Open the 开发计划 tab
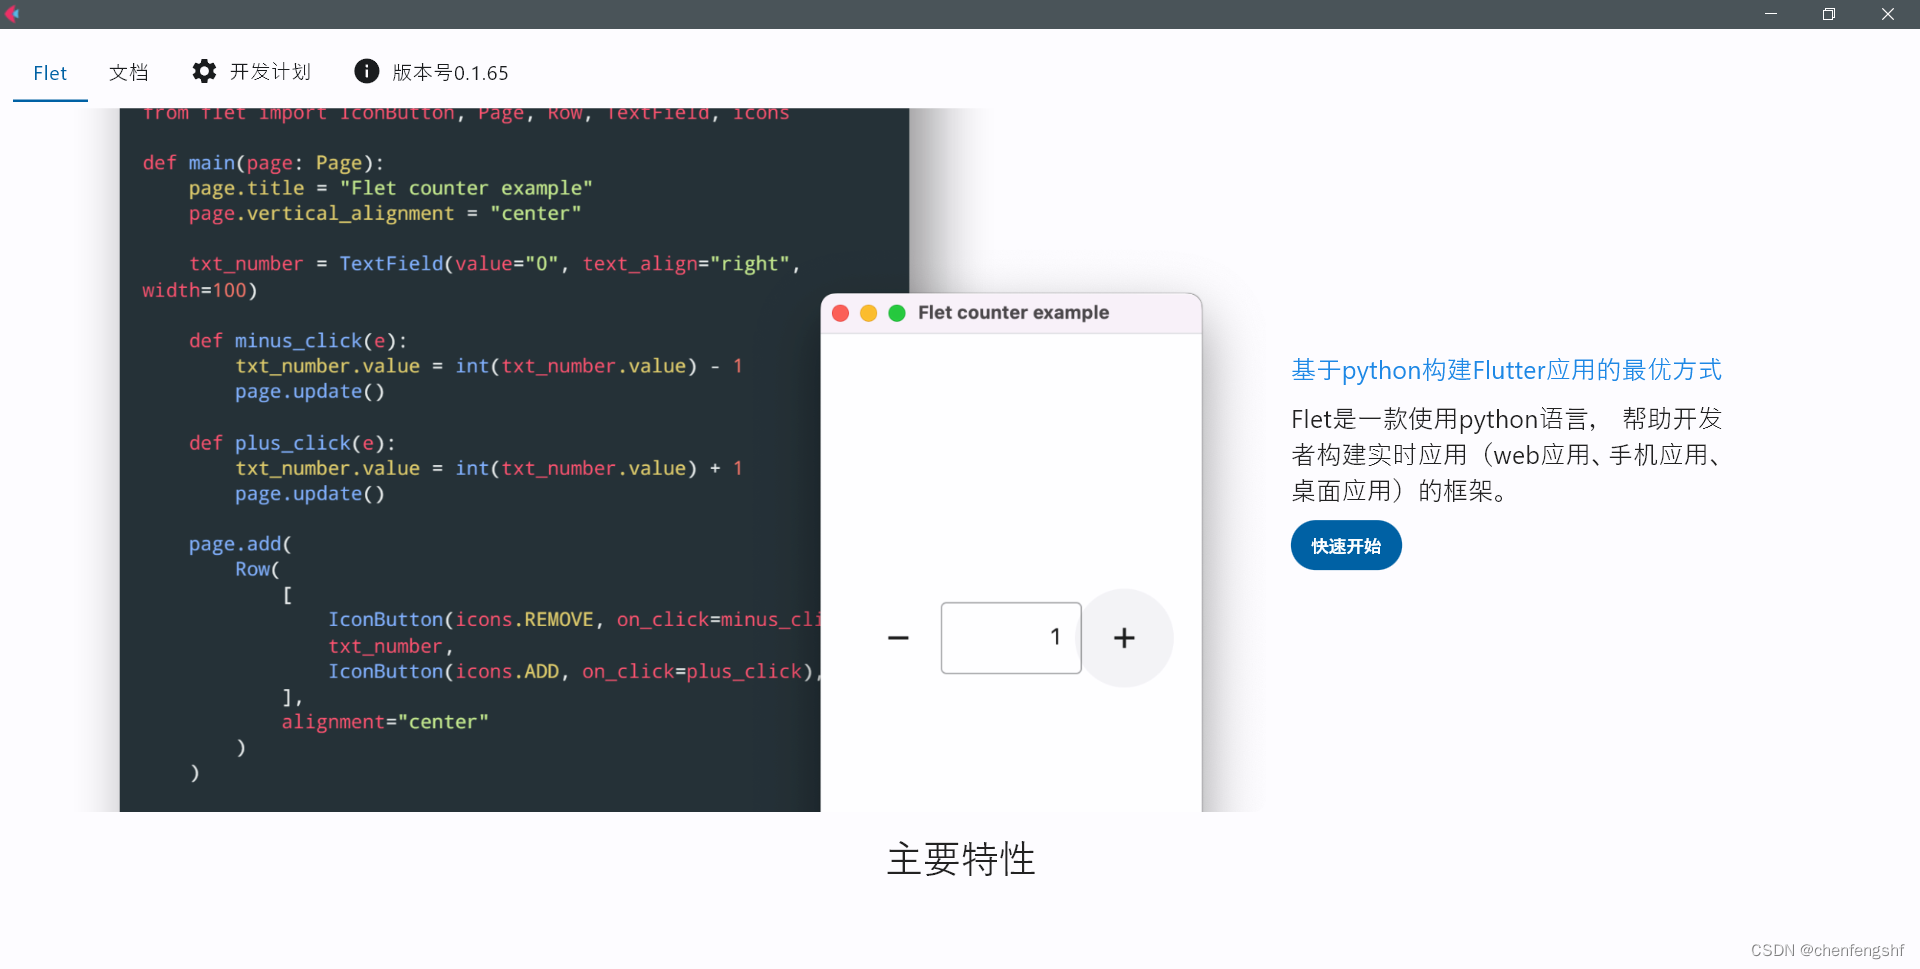 click(251, 72)
